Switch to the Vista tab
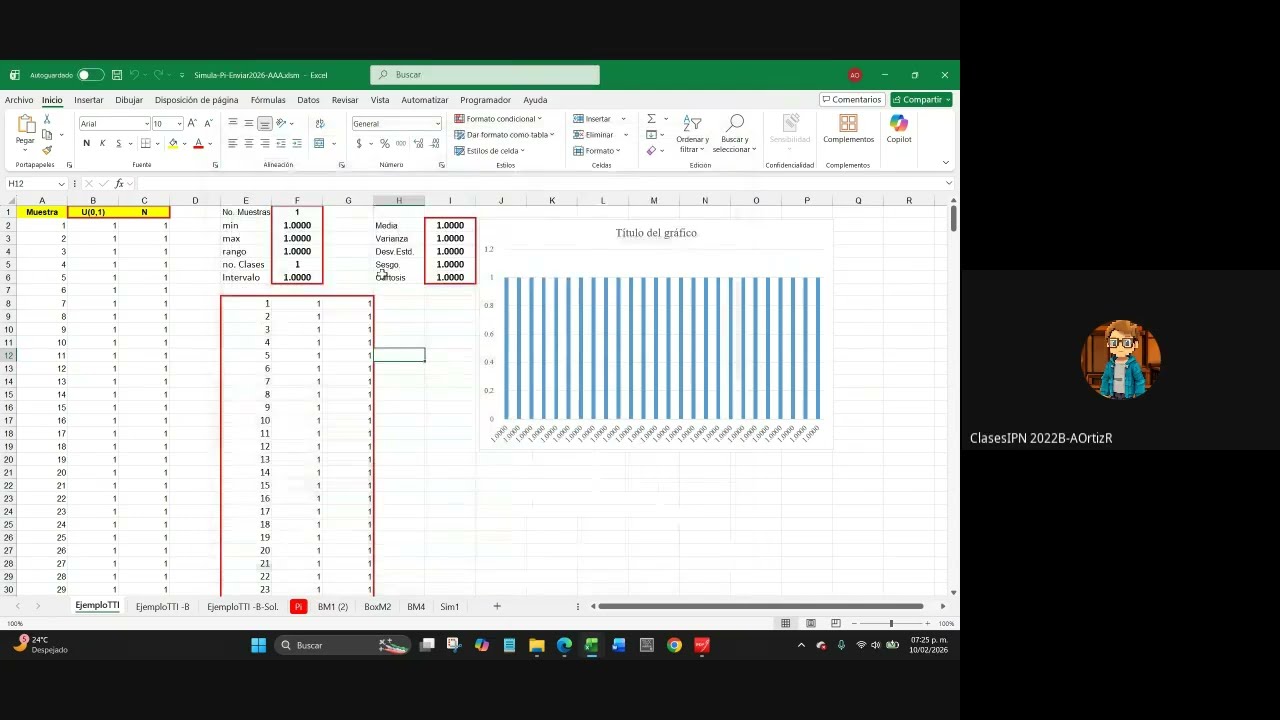Image resolution: width=1280 pixels, height=720 pixels. click(x=380, y=100)
